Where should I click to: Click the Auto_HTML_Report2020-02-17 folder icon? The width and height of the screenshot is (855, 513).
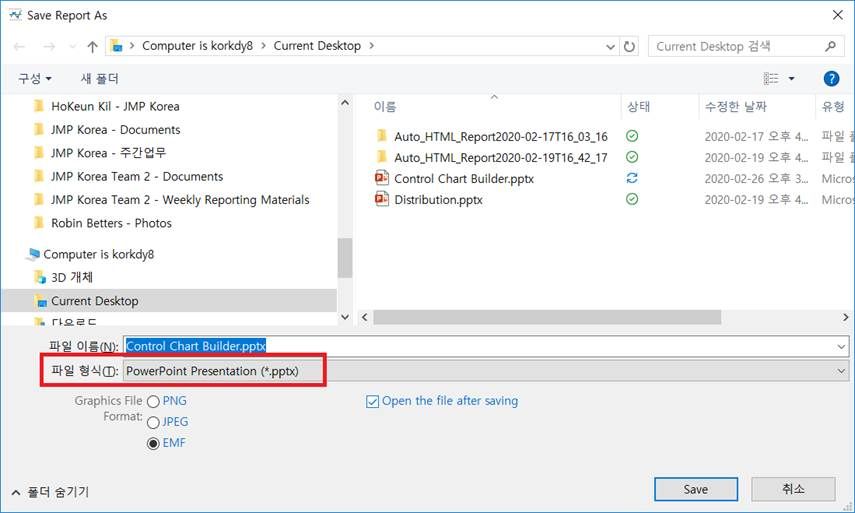pyautogui.click(x=381, y=136)
